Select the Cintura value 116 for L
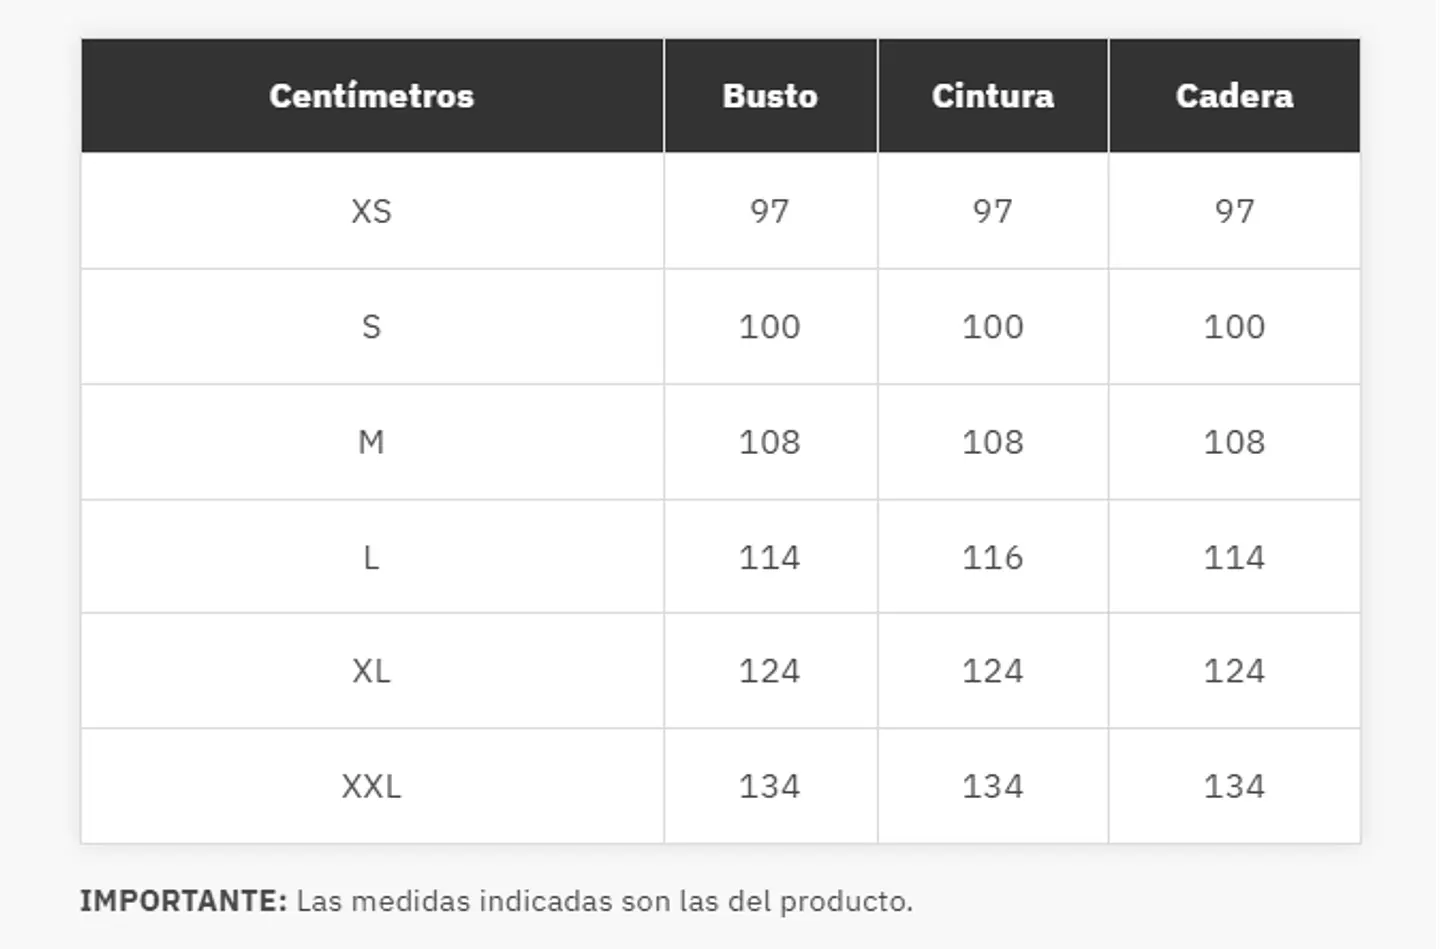The width and height of the screenshot is (1440, 949). [993, 557]
